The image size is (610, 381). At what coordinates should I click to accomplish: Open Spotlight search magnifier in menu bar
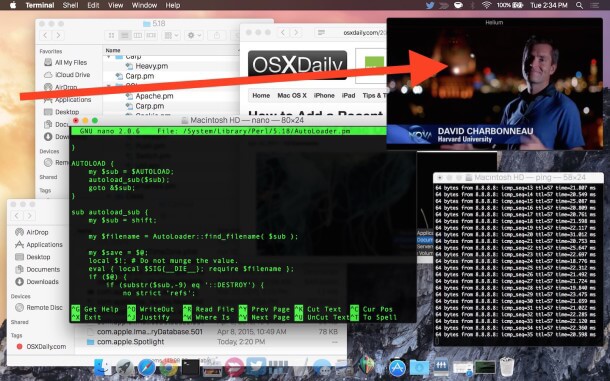tap(579, 5)
